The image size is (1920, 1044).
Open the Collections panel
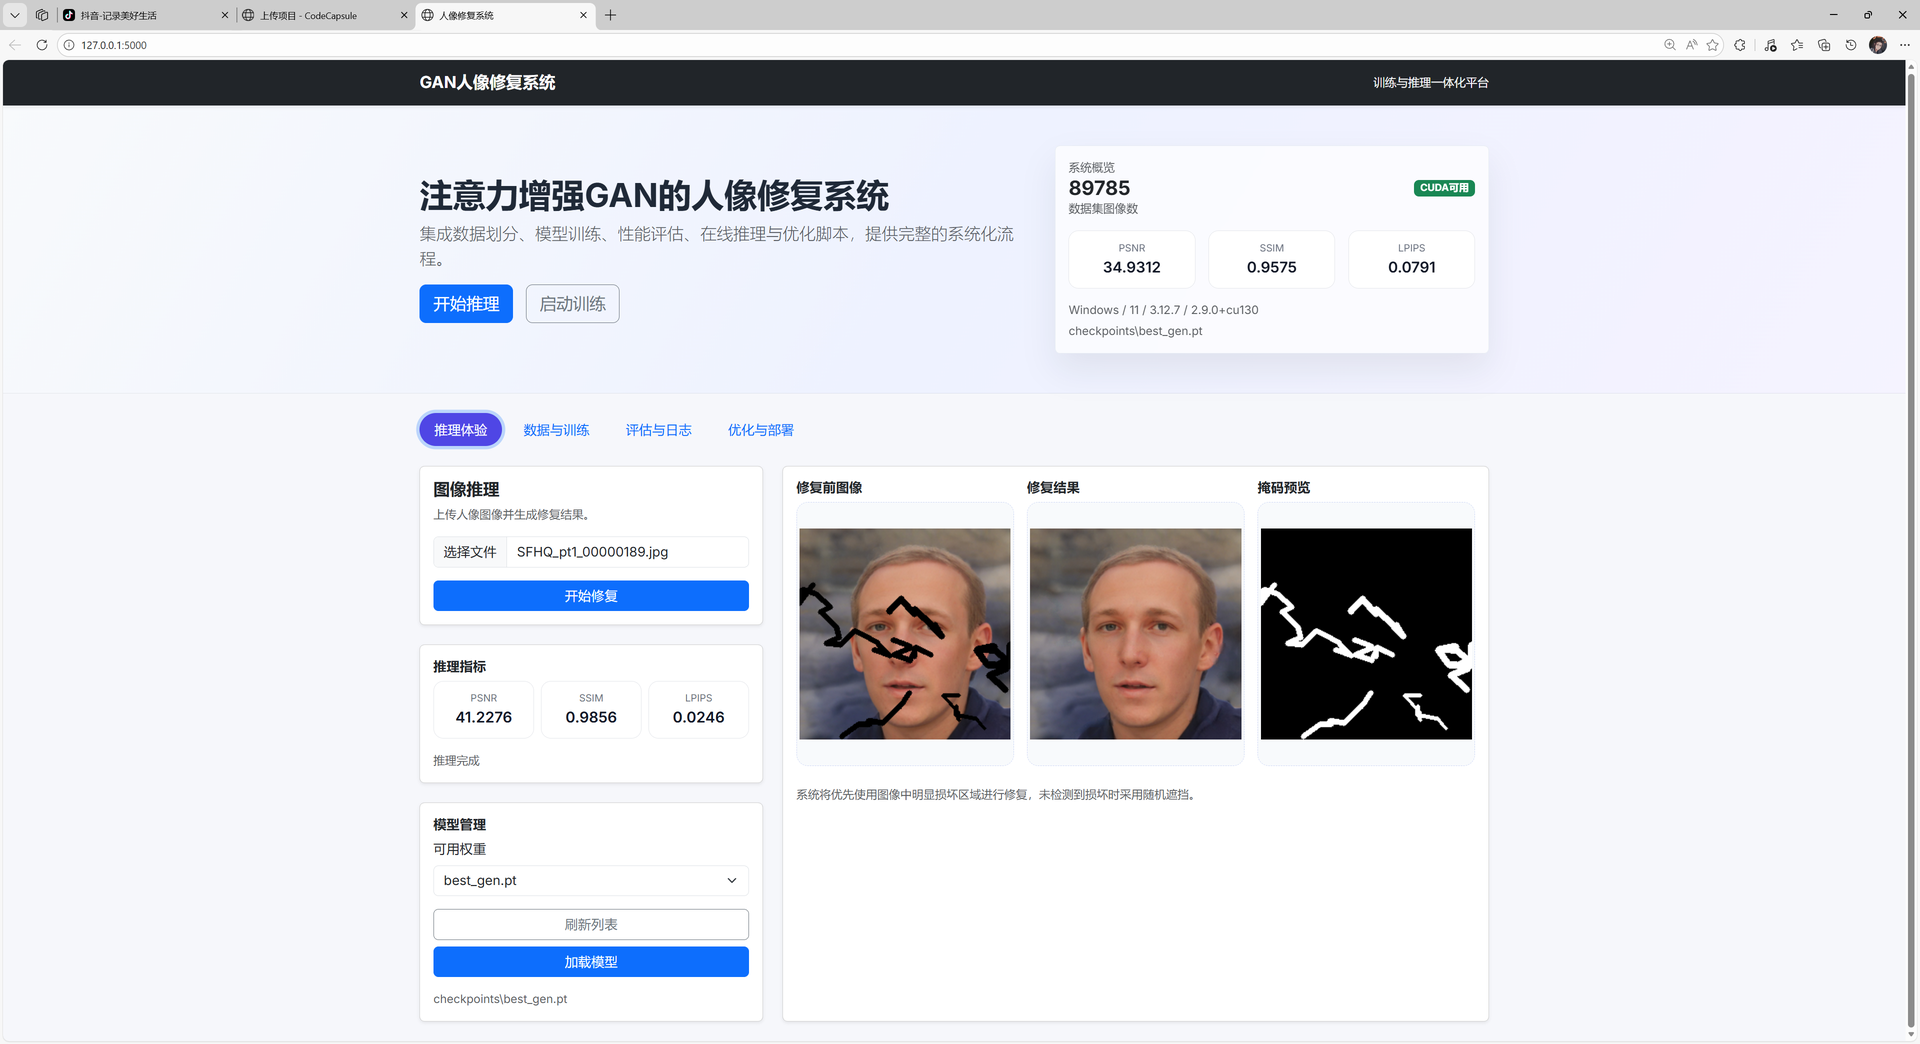pyautogui.click(x=1823, y=45)
